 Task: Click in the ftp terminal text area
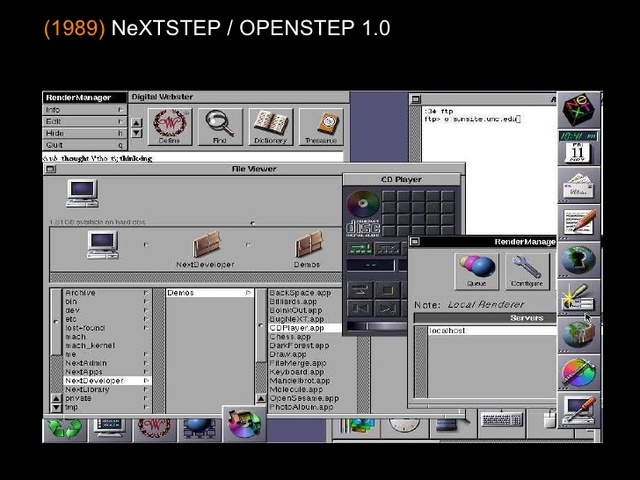tap(489, 171)
